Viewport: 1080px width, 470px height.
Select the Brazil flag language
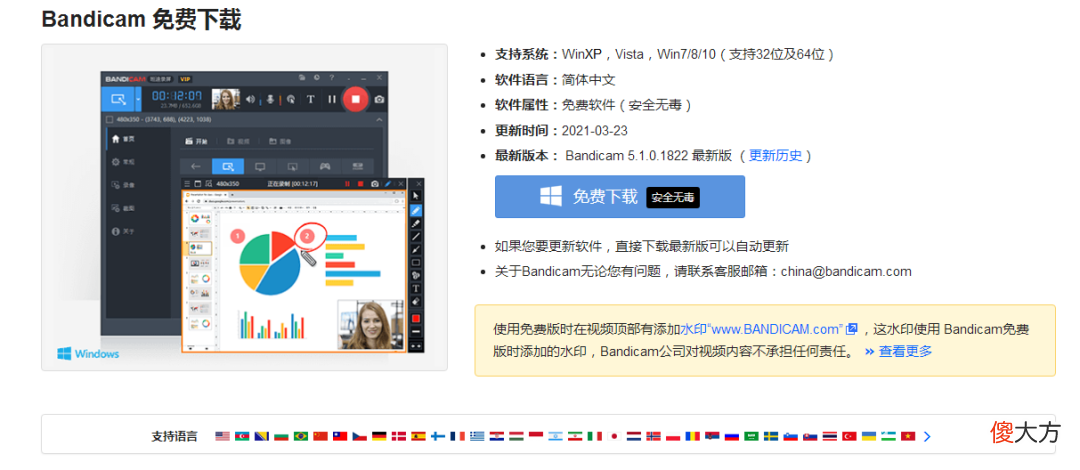[301, 436]
